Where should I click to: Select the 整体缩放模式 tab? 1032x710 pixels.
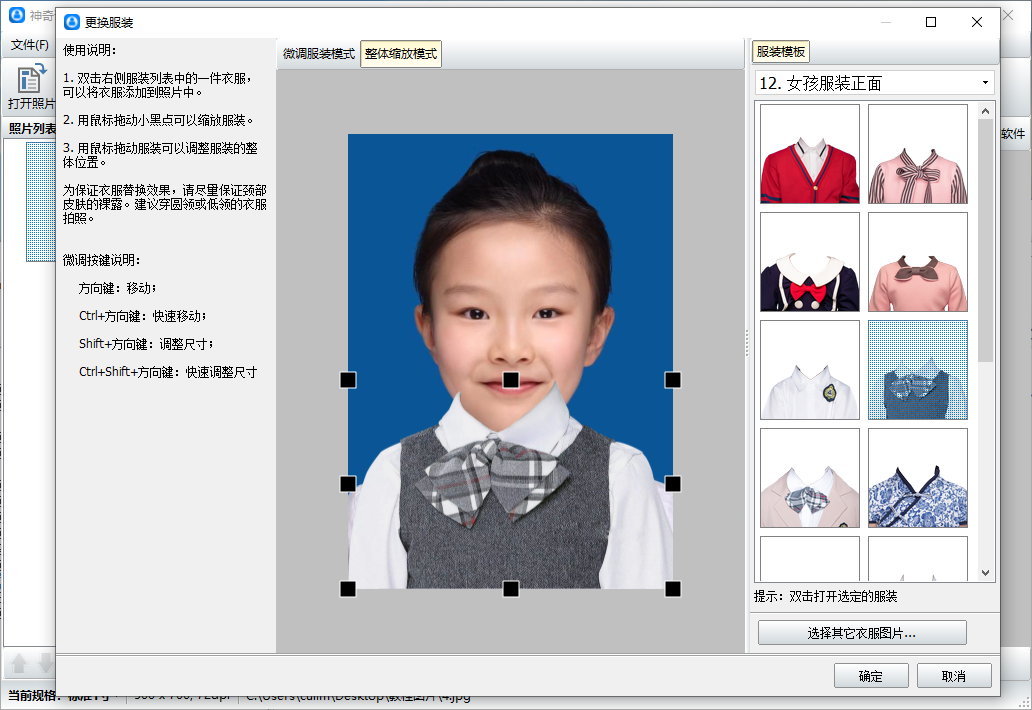400,54
